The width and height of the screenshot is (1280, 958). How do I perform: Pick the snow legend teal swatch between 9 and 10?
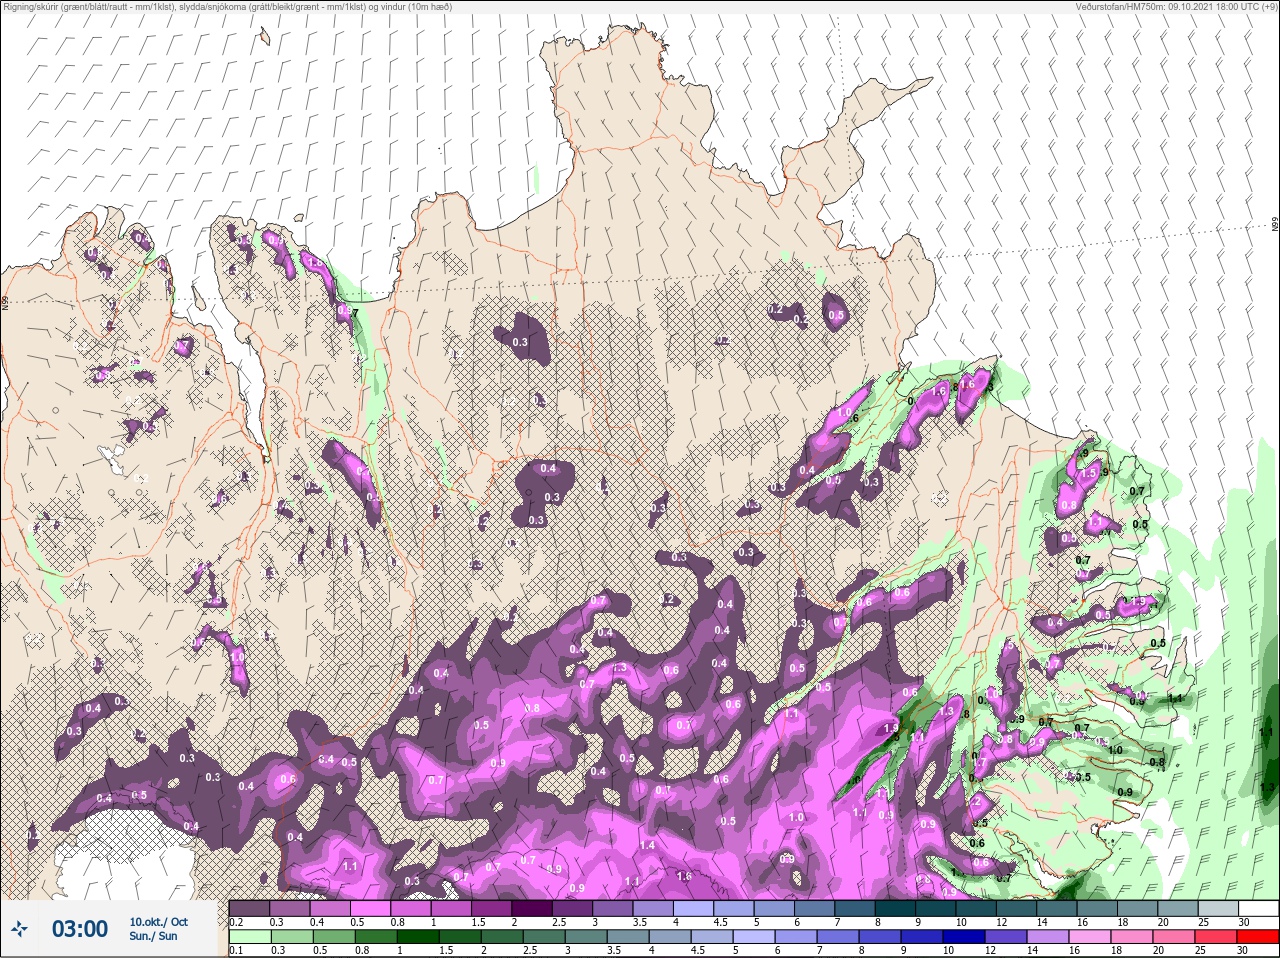click(x=936, y=908)
